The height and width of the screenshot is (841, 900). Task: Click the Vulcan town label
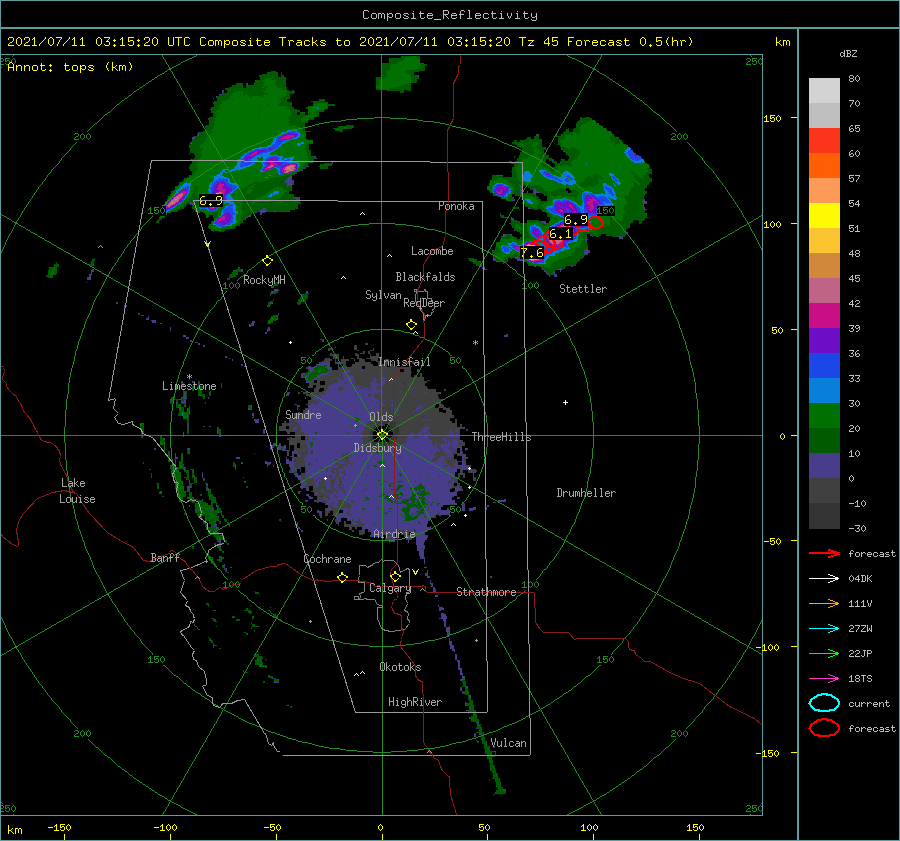tap(508, 743)
